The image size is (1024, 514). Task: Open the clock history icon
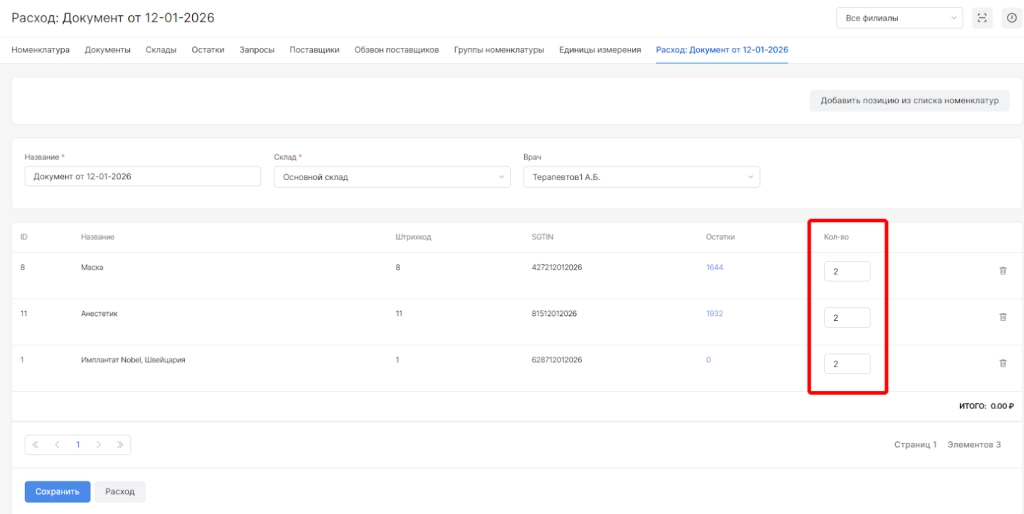coord(1010,18)
